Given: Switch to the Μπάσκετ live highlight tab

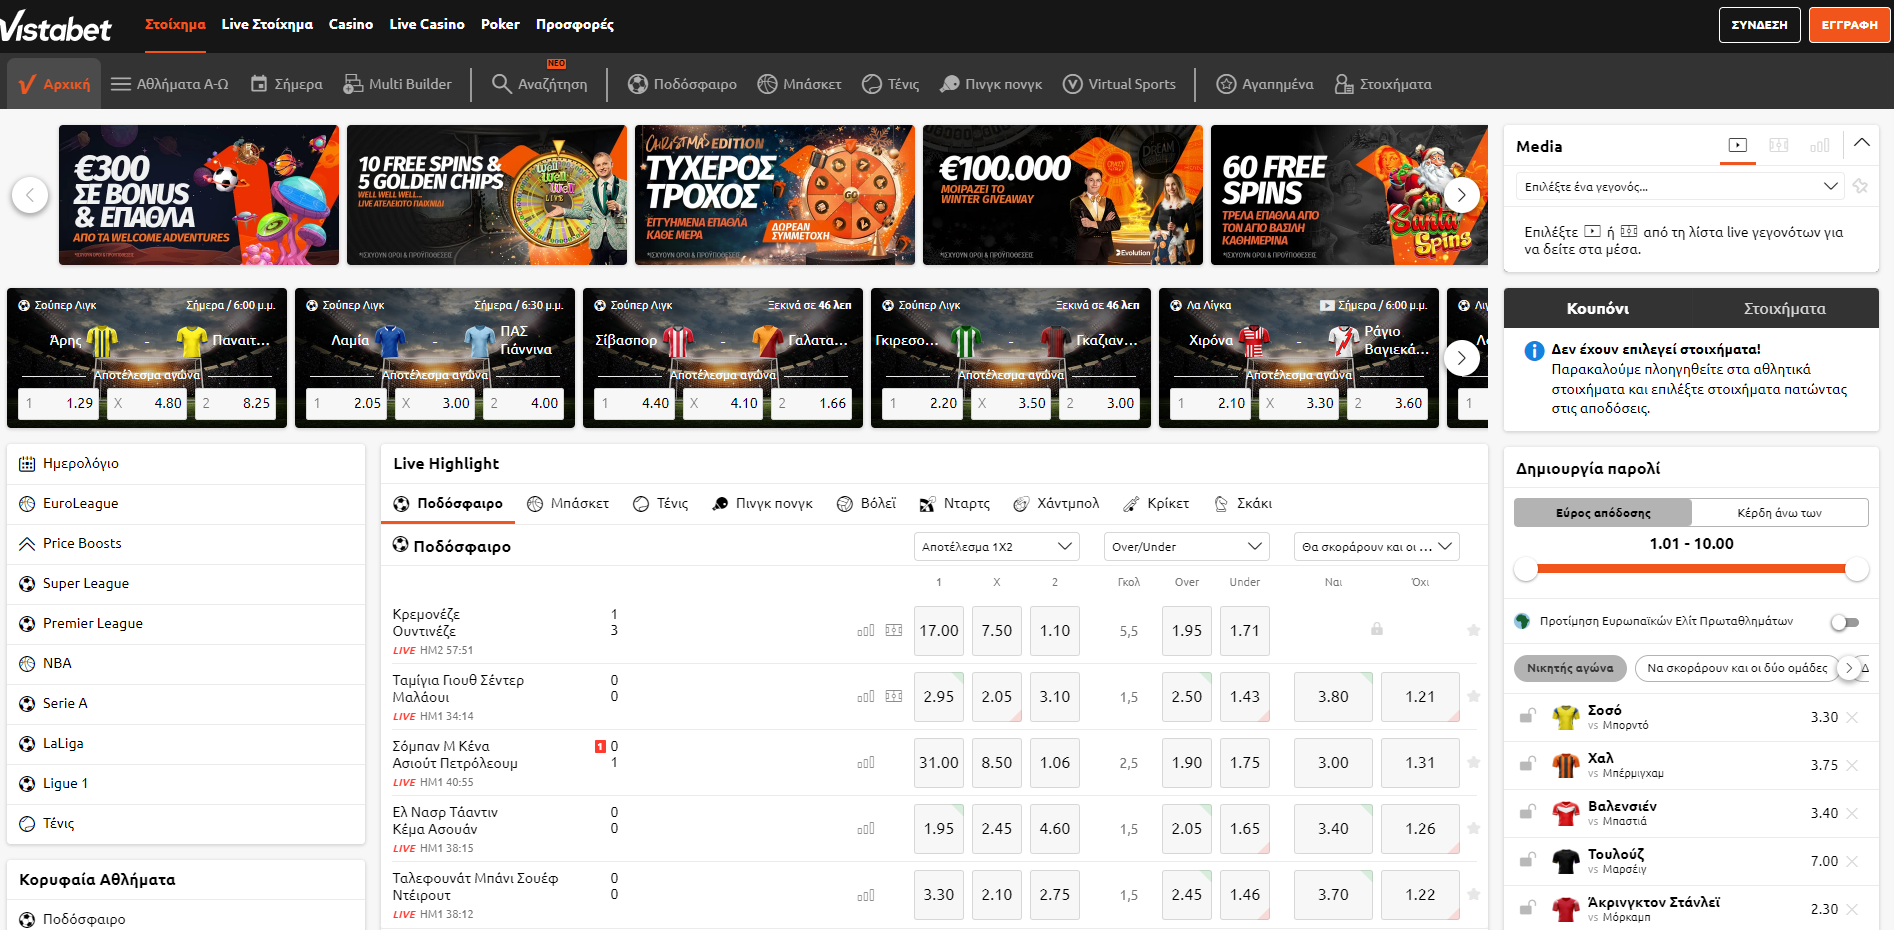Looking at the screenshot, I should pos(568,504).
